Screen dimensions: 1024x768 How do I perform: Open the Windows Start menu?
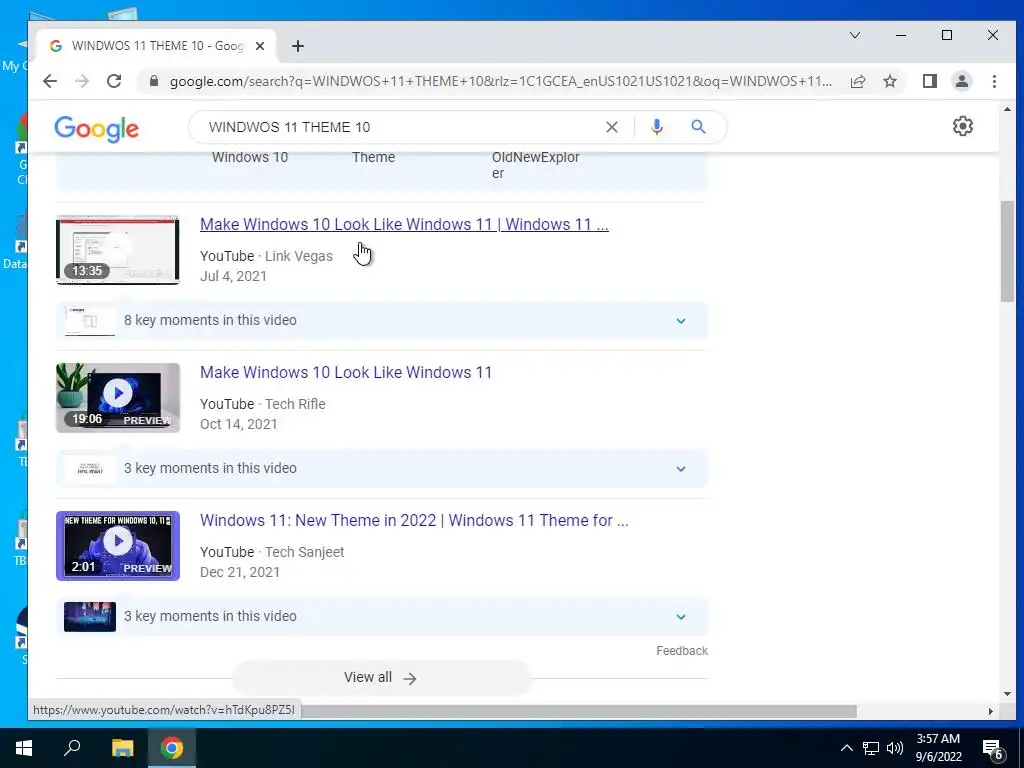[x=24, y=748]
